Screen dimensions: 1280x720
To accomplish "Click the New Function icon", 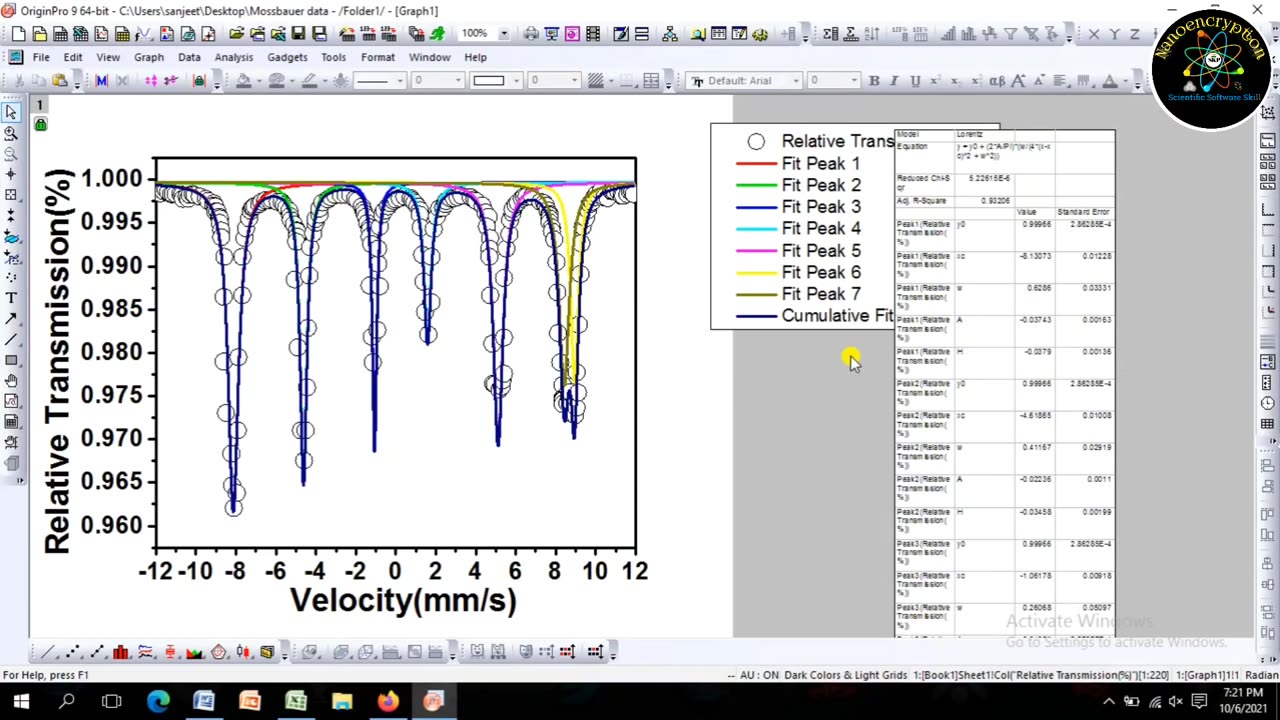I will pyautogui.click(x=142, y=34).
